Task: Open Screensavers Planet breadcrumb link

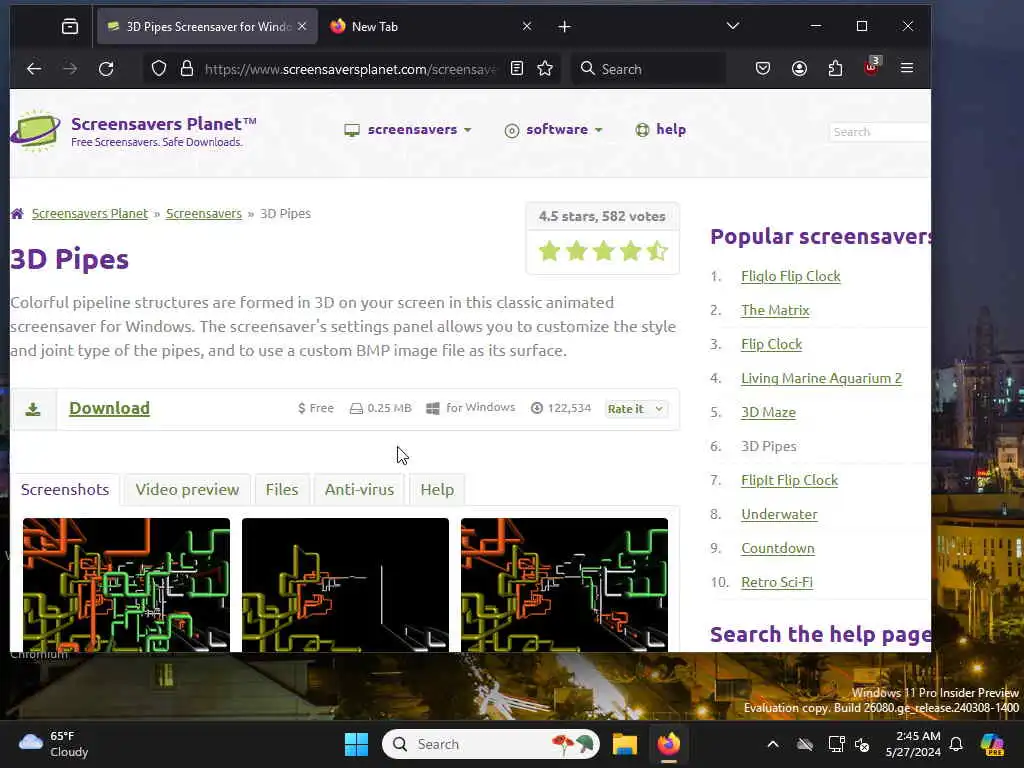Action: [90, 214]
